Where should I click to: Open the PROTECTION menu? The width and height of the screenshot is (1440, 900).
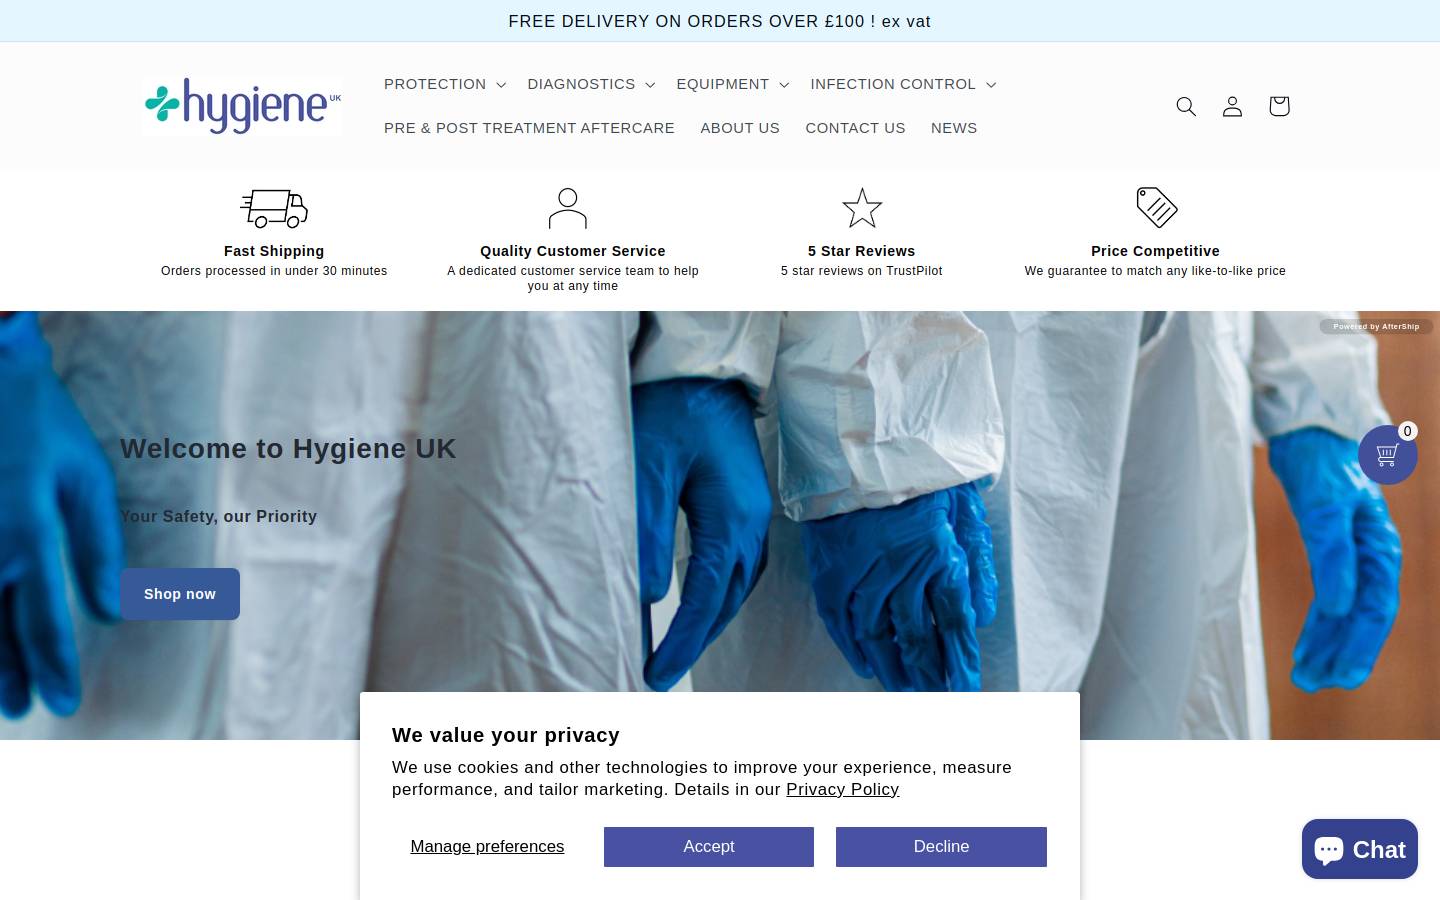point(445,84)
